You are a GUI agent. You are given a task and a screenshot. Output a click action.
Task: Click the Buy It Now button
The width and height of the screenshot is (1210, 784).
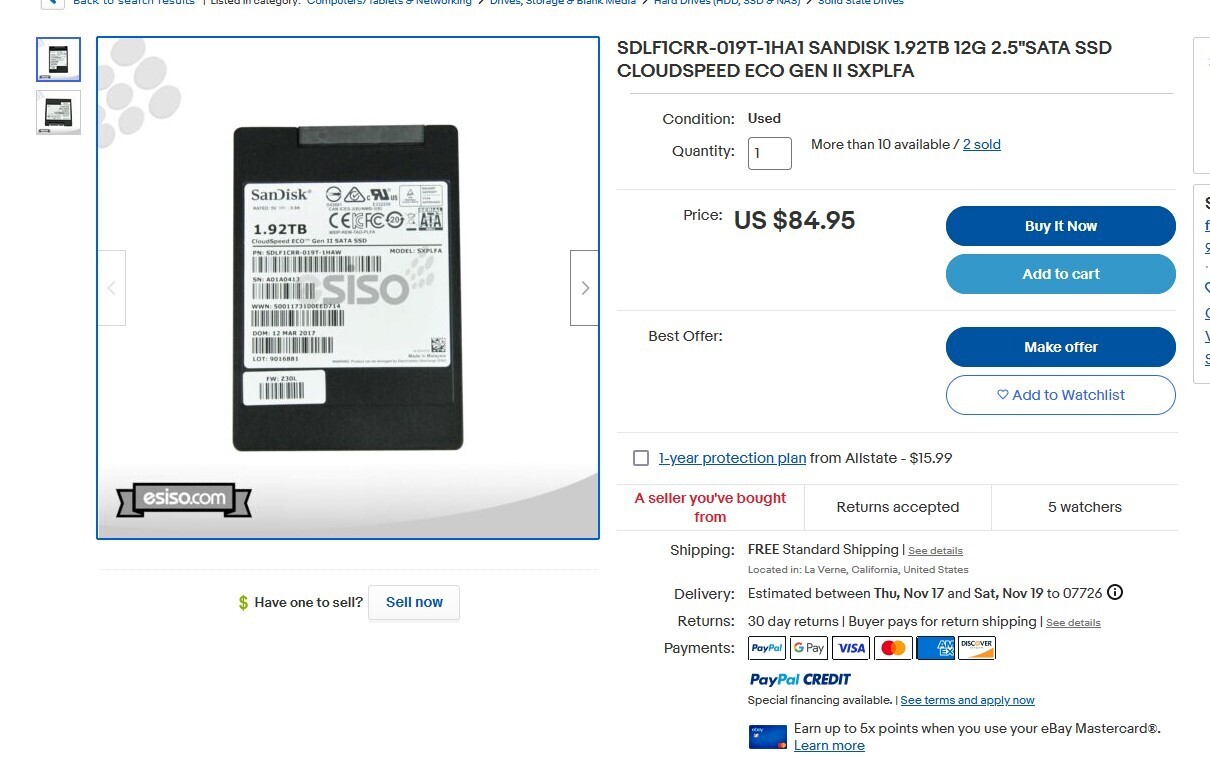(1061, 226)
